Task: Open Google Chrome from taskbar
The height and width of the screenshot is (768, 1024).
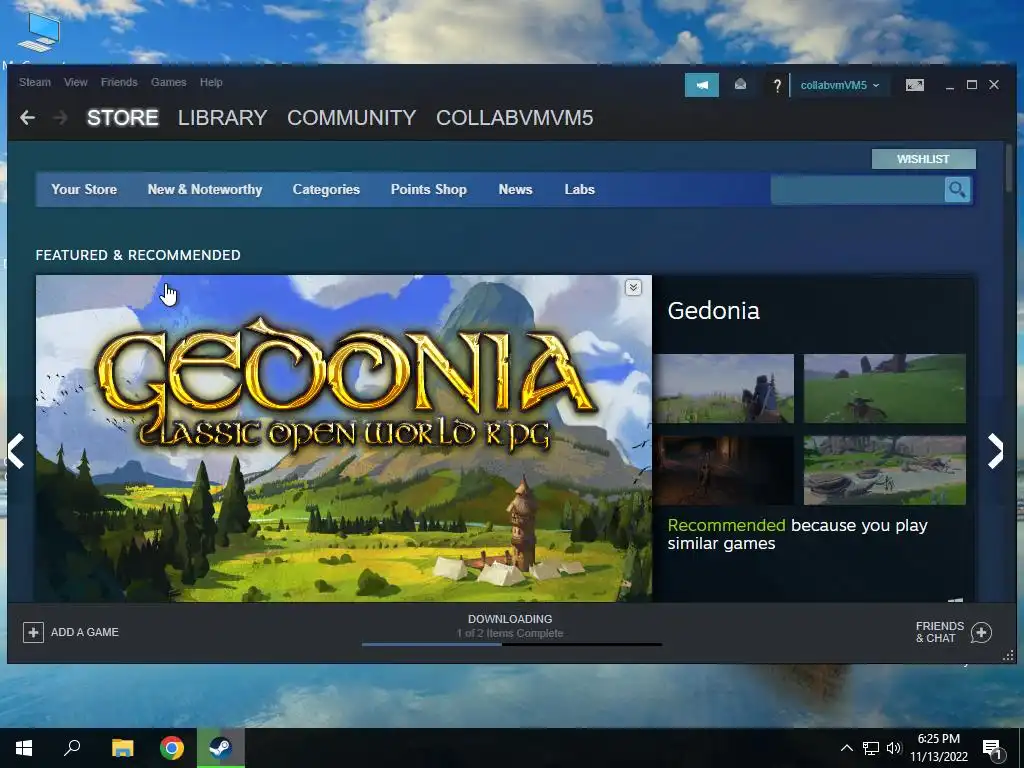Action: 172,748
